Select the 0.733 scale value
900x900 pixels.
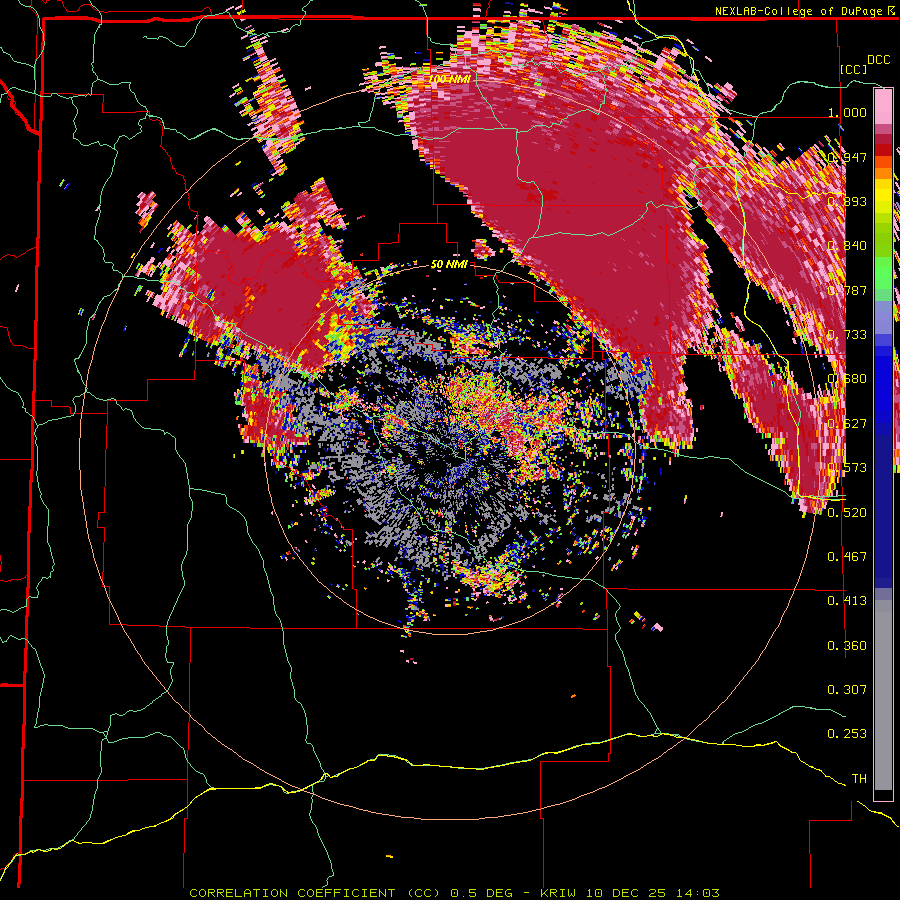click(x=847, y=335)
